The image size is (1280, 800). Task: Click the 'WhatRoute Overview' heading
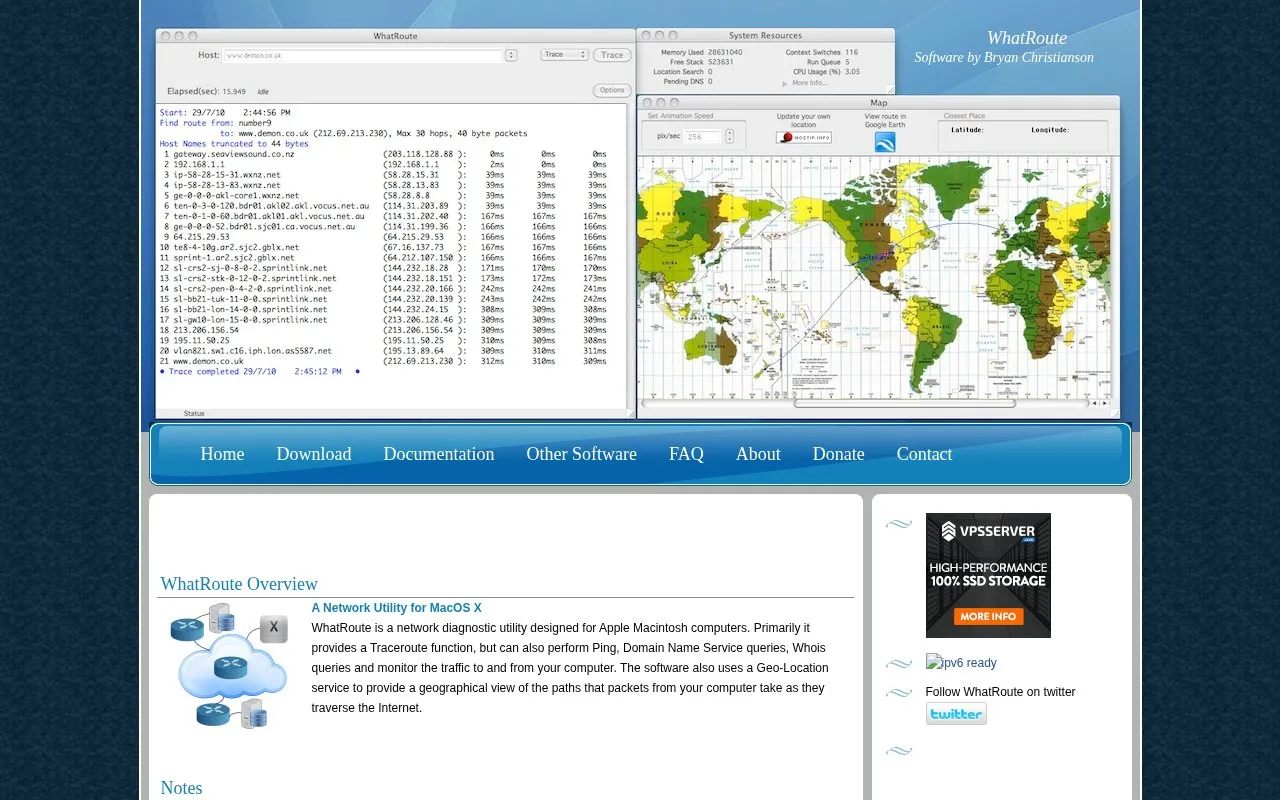pos(239,584)
